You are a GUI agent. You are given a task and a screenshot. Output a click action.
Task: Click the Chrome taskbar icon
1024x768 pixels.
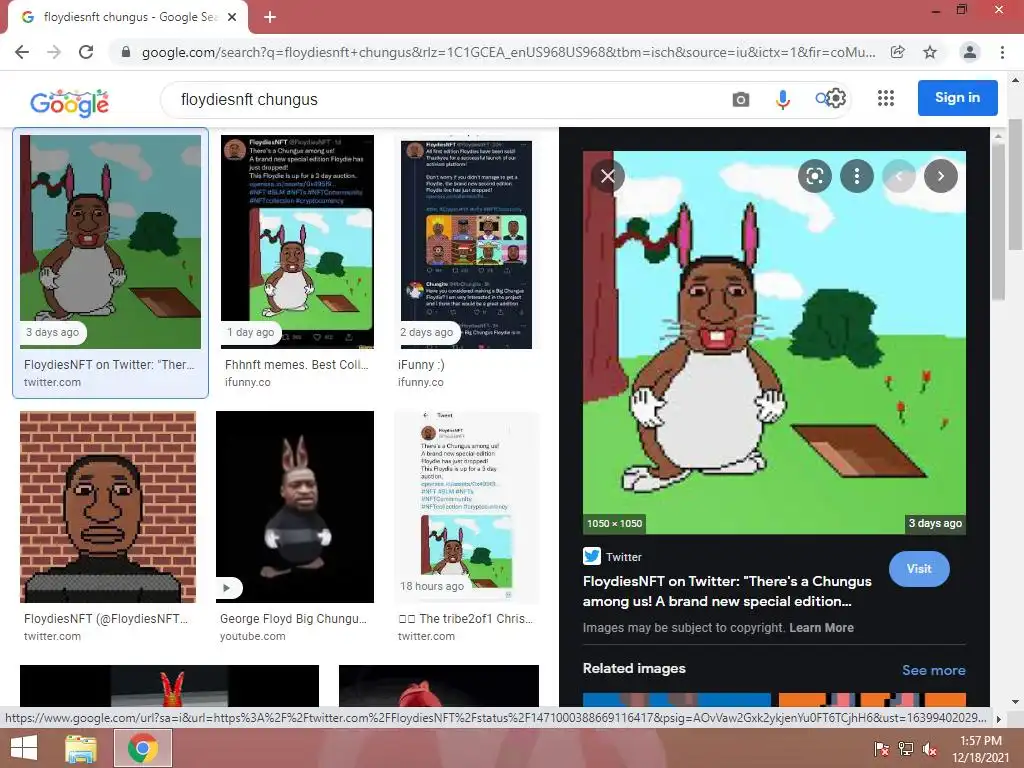click(x=143, y=748)
